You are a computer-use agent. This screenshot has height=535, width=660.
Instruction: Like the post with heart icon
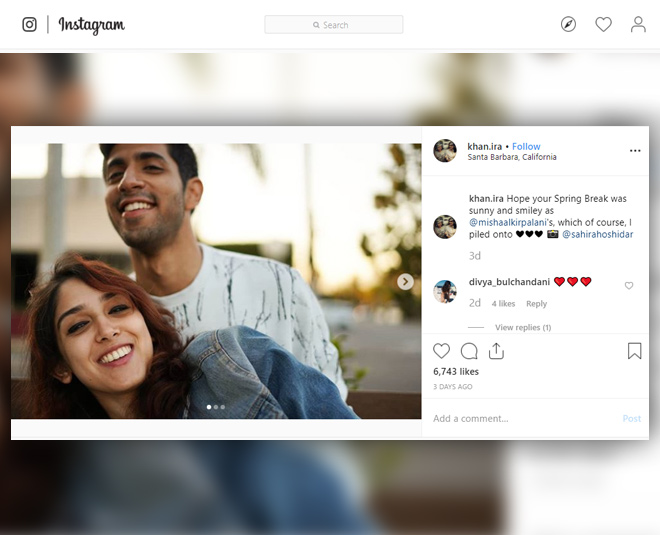point(441,351)
